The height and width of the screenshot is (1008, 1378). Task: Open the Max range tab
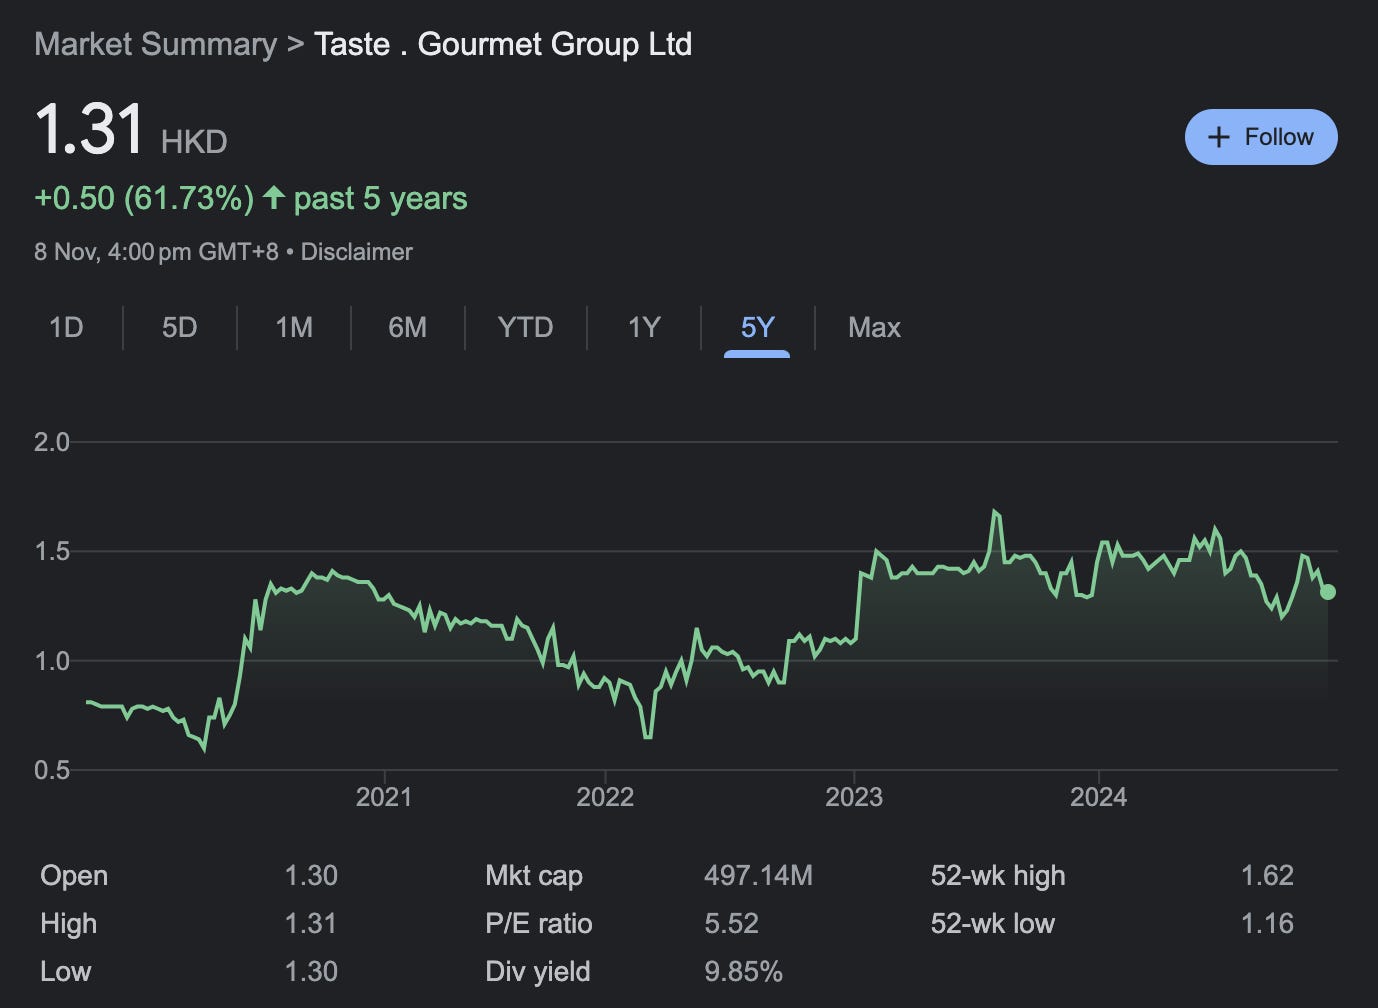click(x=874, y=327)
